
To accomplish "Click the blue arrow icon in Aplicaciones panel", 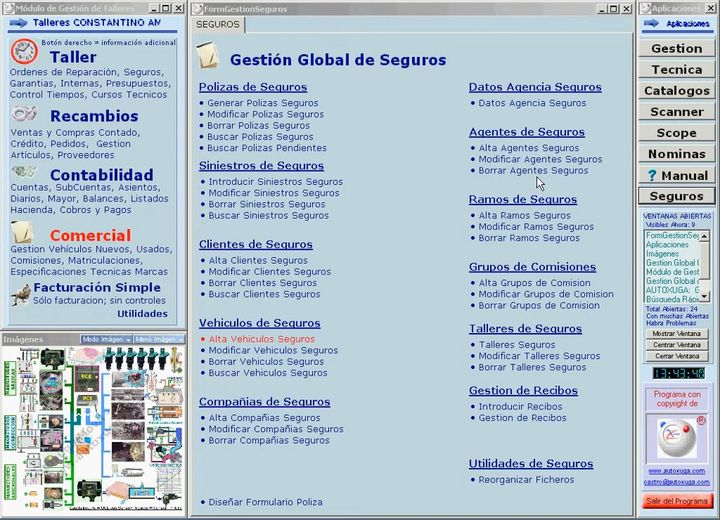I will (651, 23).
